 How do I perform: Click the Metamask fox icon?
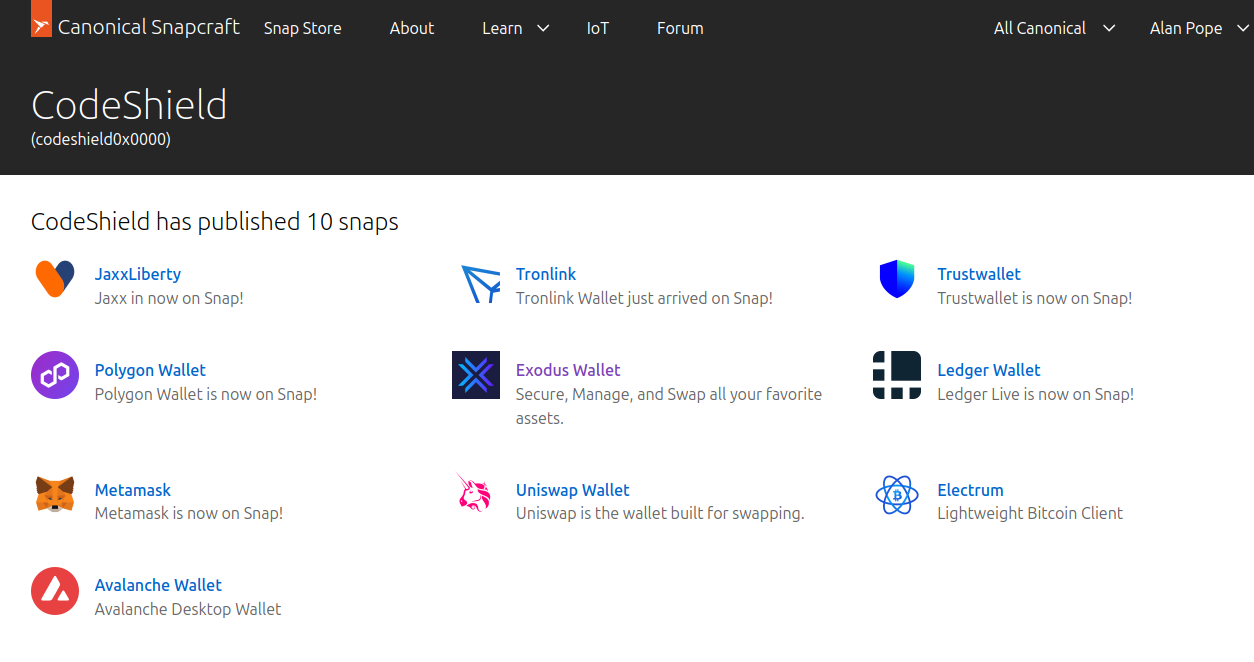[x=55, y=495]
